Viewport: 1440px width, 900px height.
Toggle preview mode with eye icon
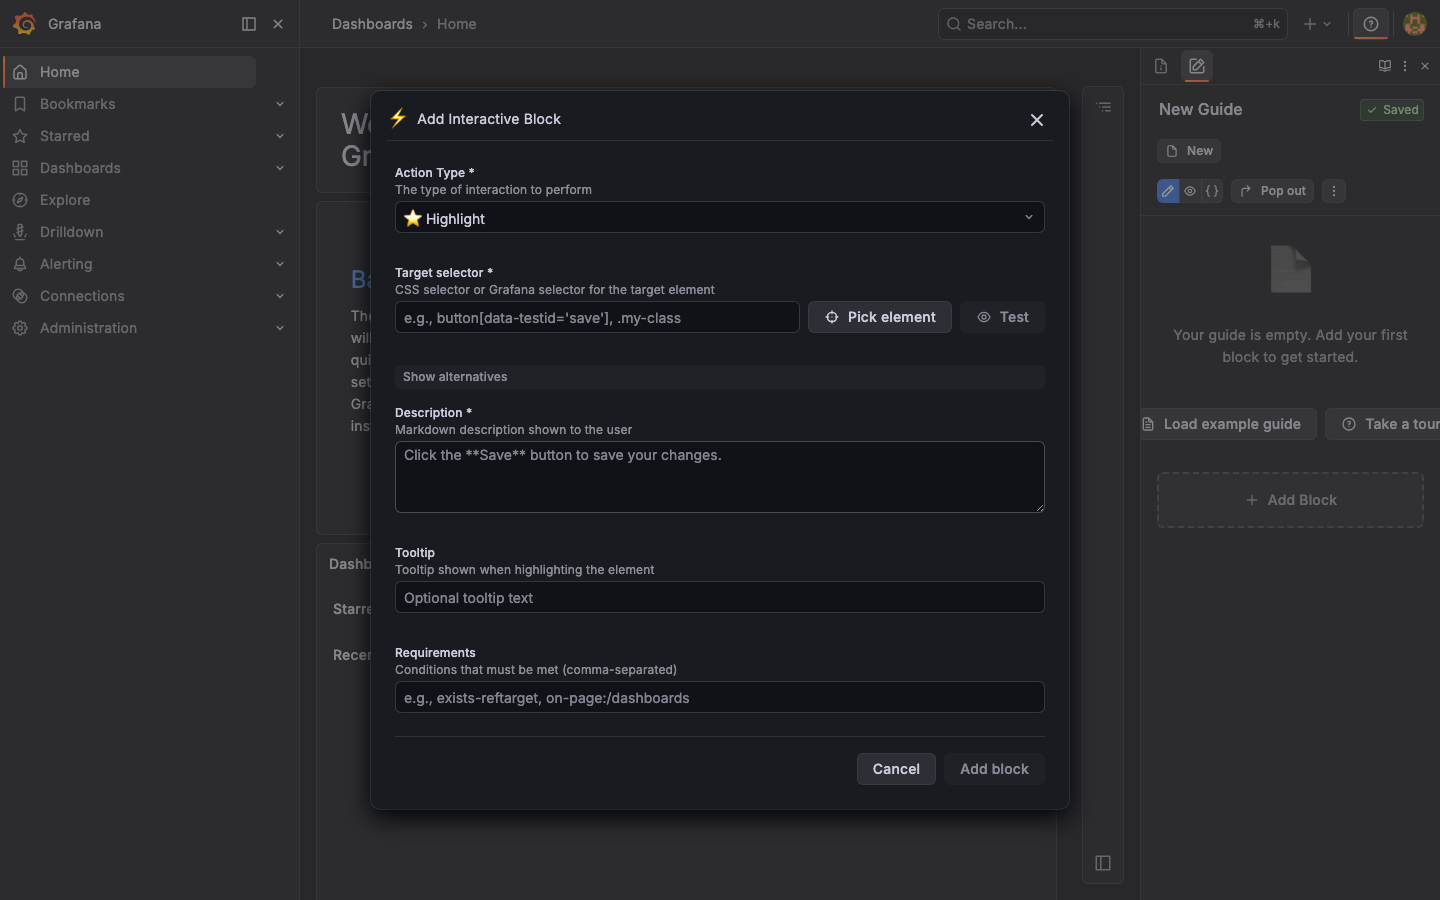[x=1190, y=191]
